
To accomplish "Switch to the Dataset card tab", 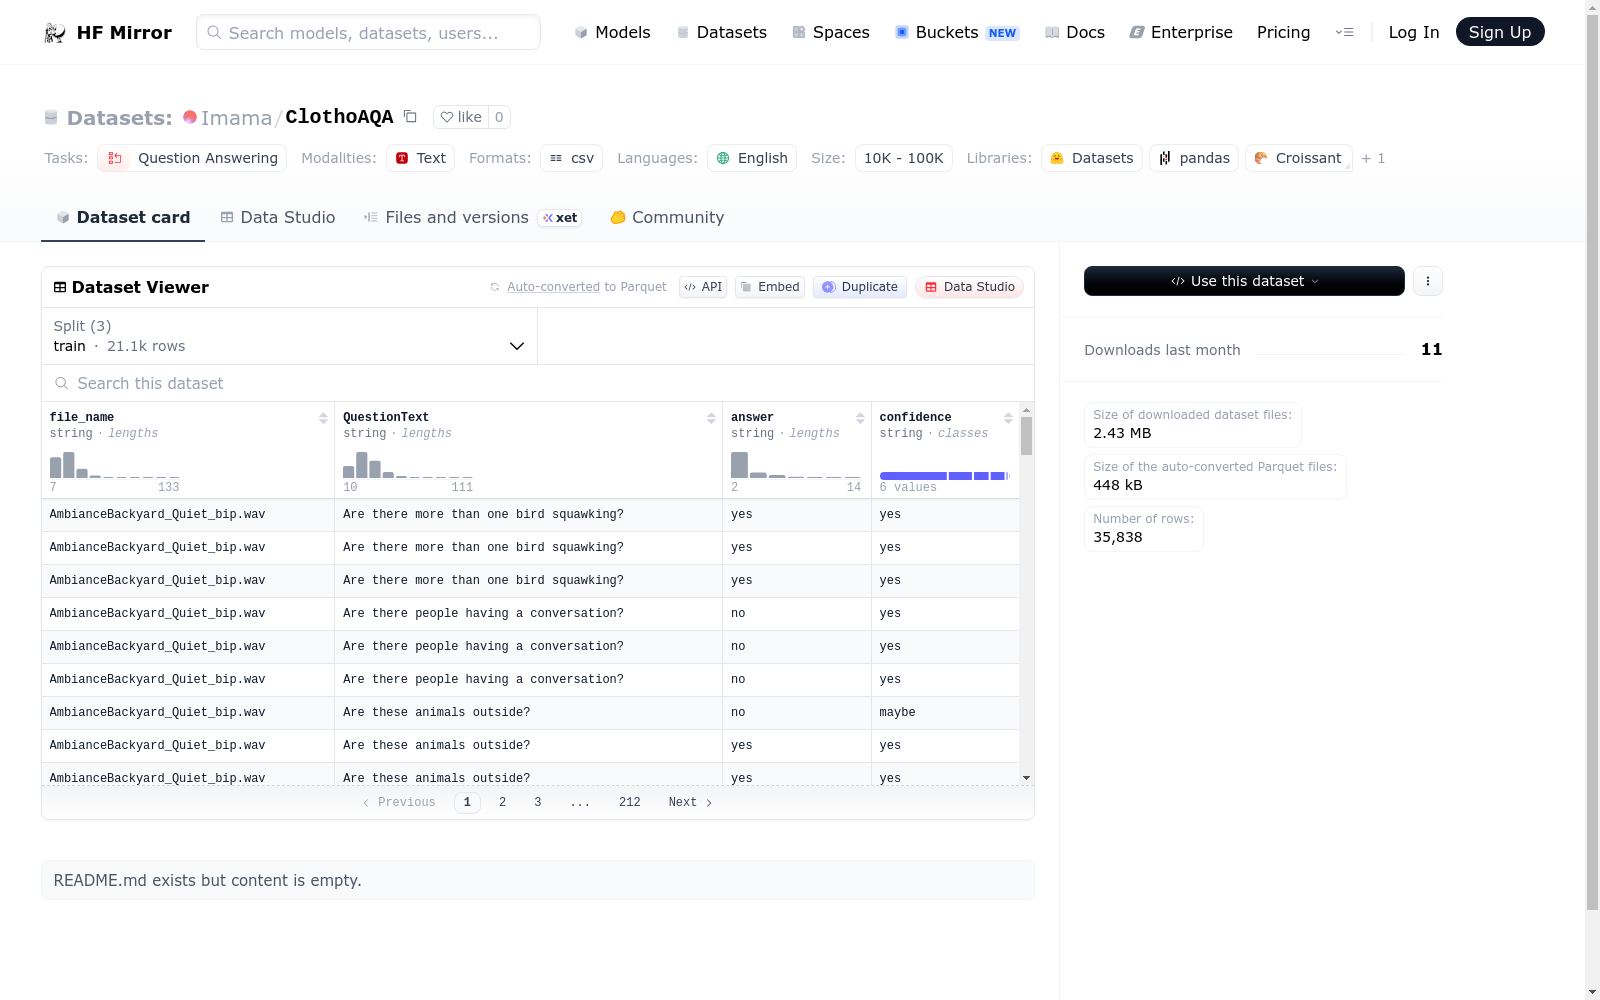I will coord(123,217).
